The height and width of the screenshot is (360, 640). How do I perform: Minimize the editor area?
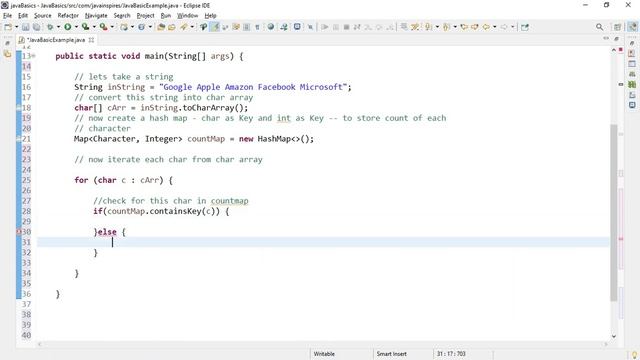606,38
